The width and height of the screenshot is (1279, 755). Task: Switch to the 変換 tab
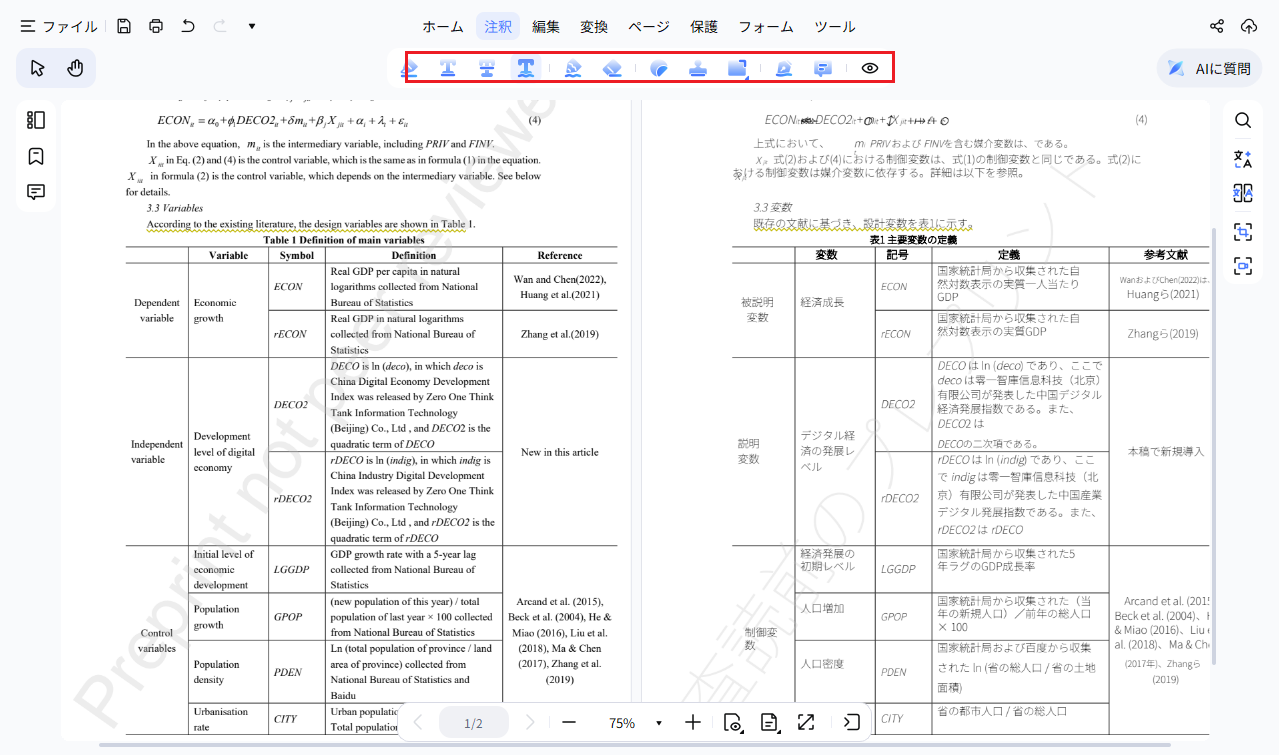pyautogui.click(x=594, y=27)
